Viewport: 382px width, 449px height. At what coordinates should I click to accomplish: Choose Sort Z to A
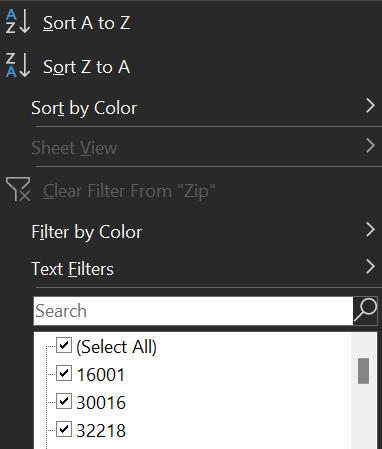pos(86,67)
